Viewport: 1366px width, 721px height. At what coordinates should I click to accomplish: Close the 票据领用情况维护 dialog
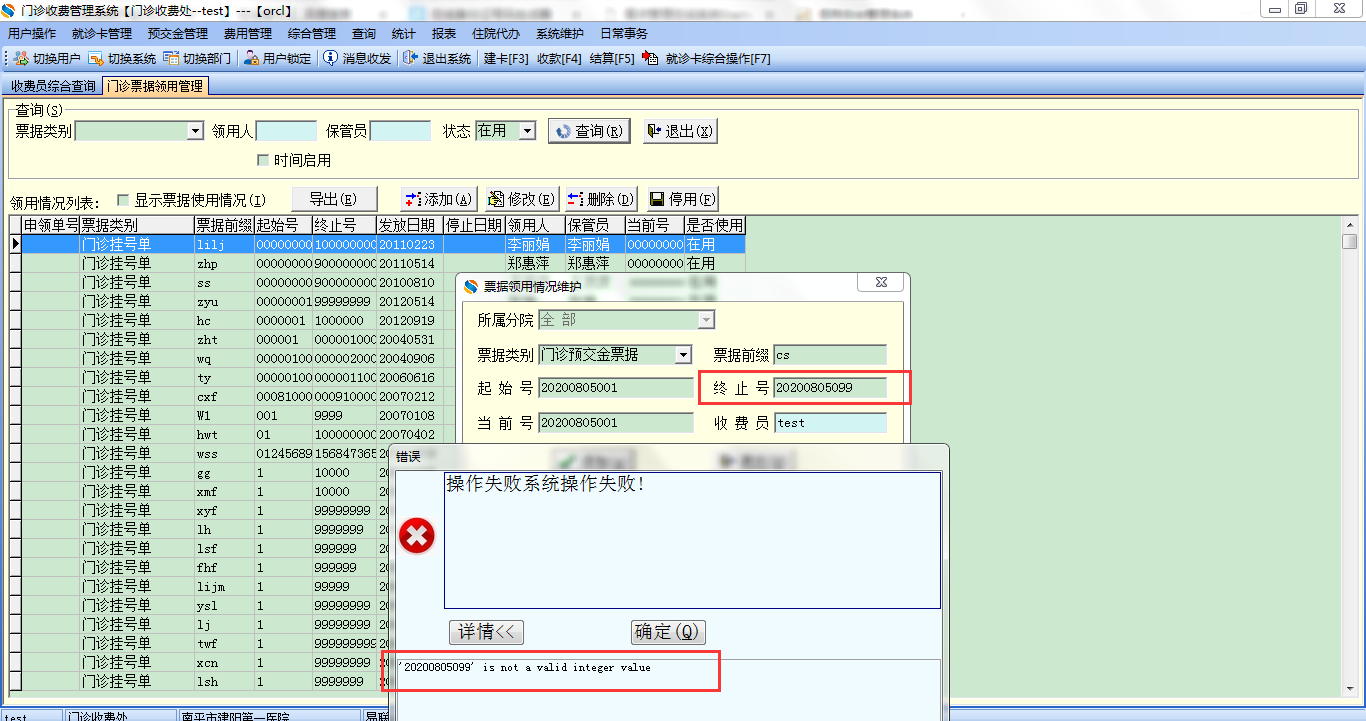pos(881,284)
